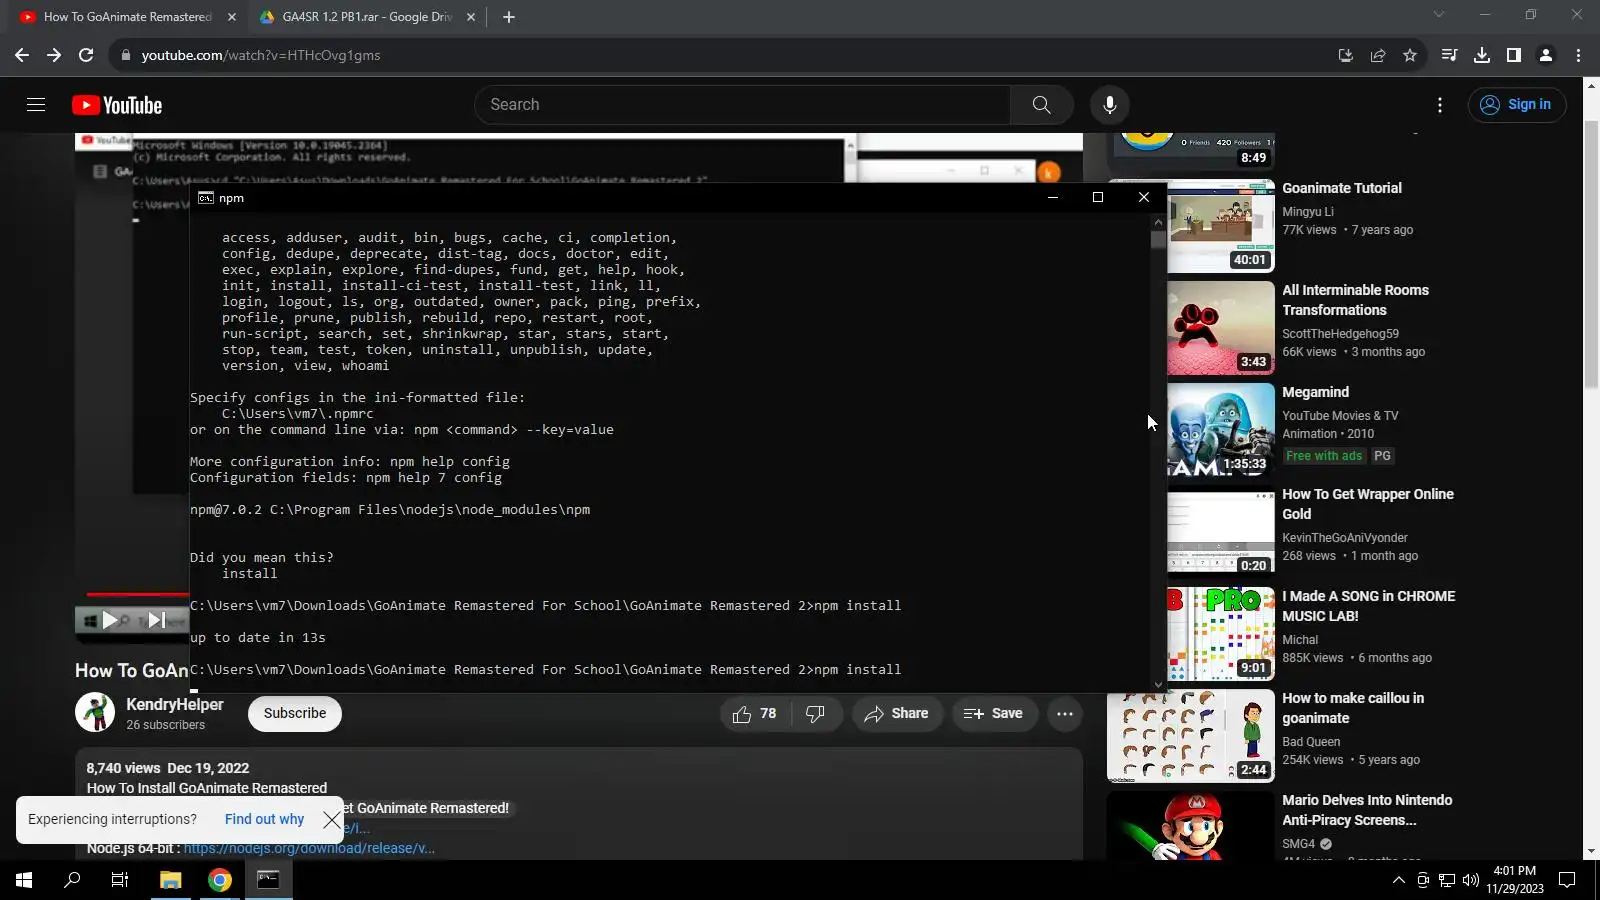This screenshot has width=1600, height=900.
Task: Click the Find out why link
Action: pyautogui.click(x=264, y=820)
